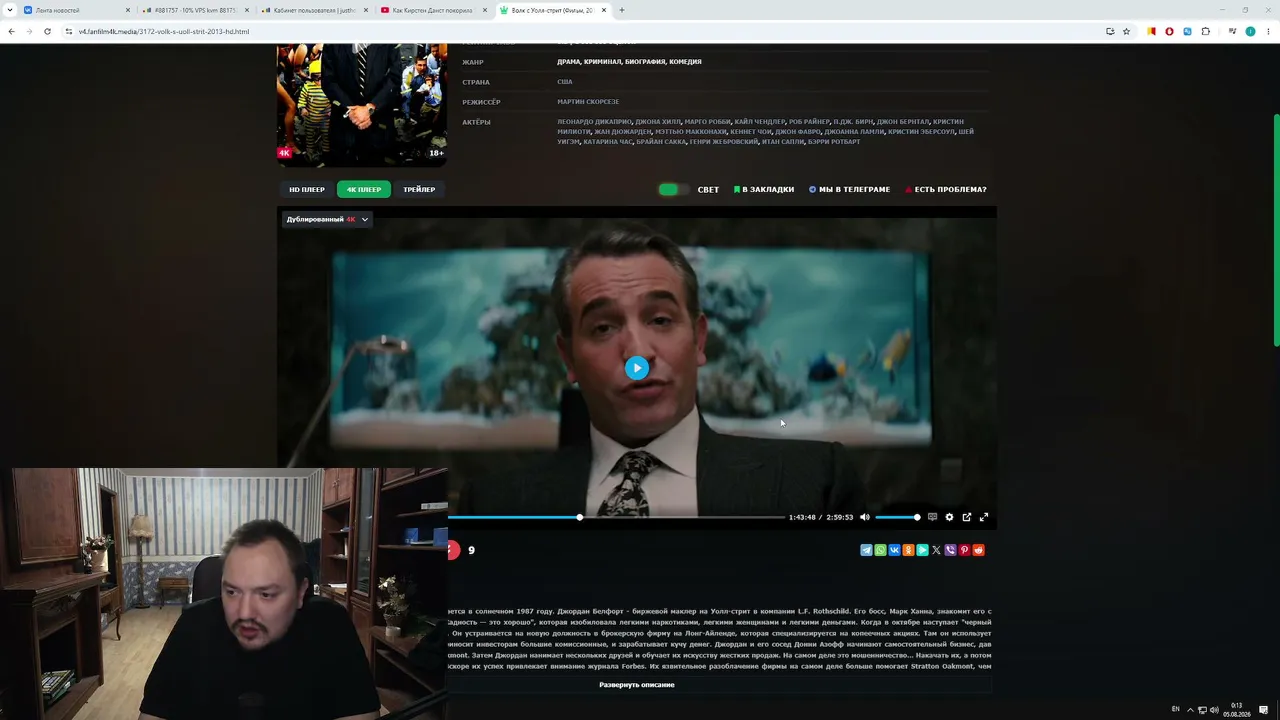1280x720 pixels.
Task: Switch to the Лента новостей browser tab
Action: 76,10
